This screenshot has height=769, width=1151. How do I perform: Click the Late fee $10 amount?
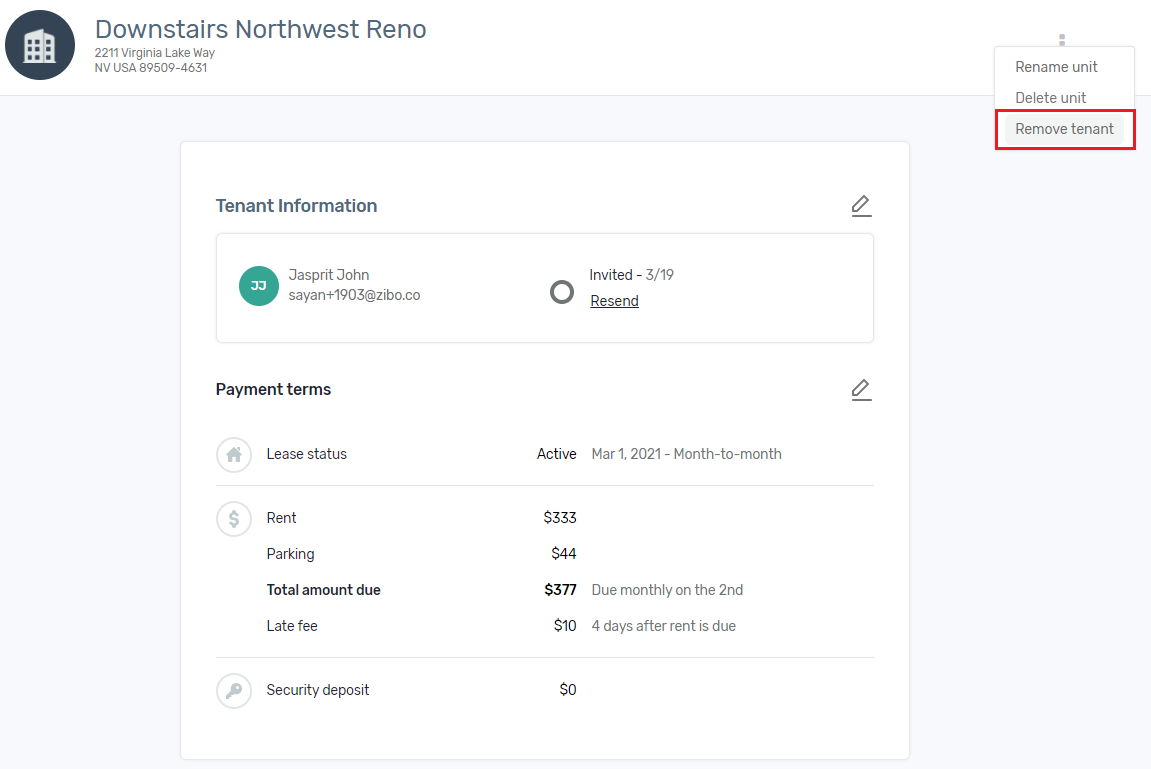pyautogui.click(x=564, y=626)
